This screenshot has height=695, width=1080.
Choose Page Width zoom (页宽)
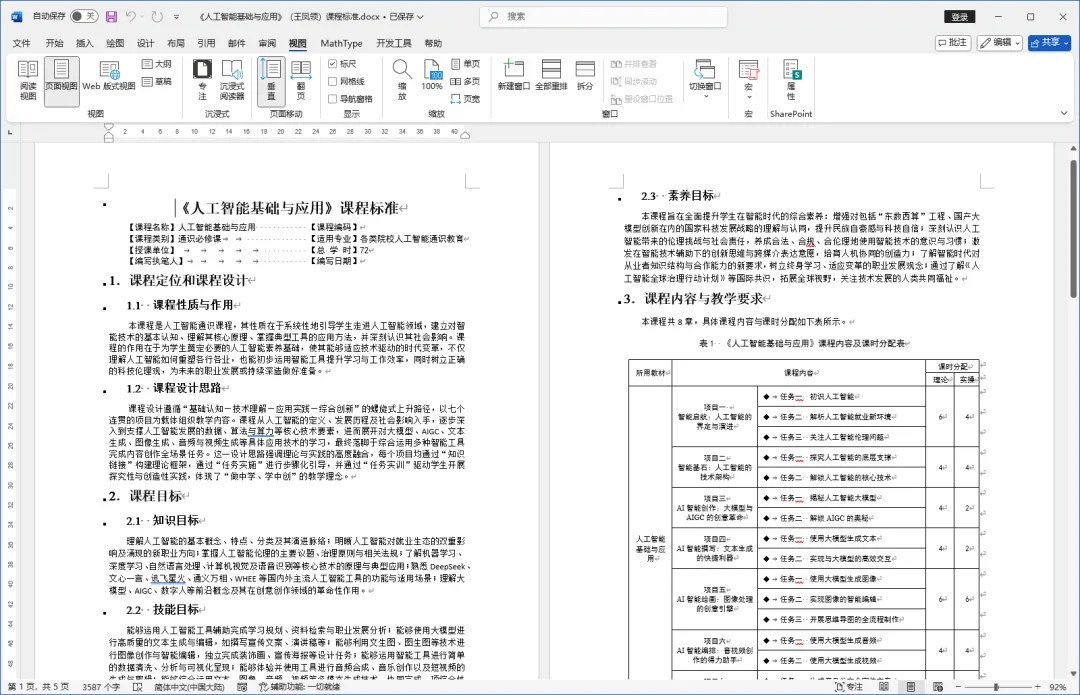(466, 98)
